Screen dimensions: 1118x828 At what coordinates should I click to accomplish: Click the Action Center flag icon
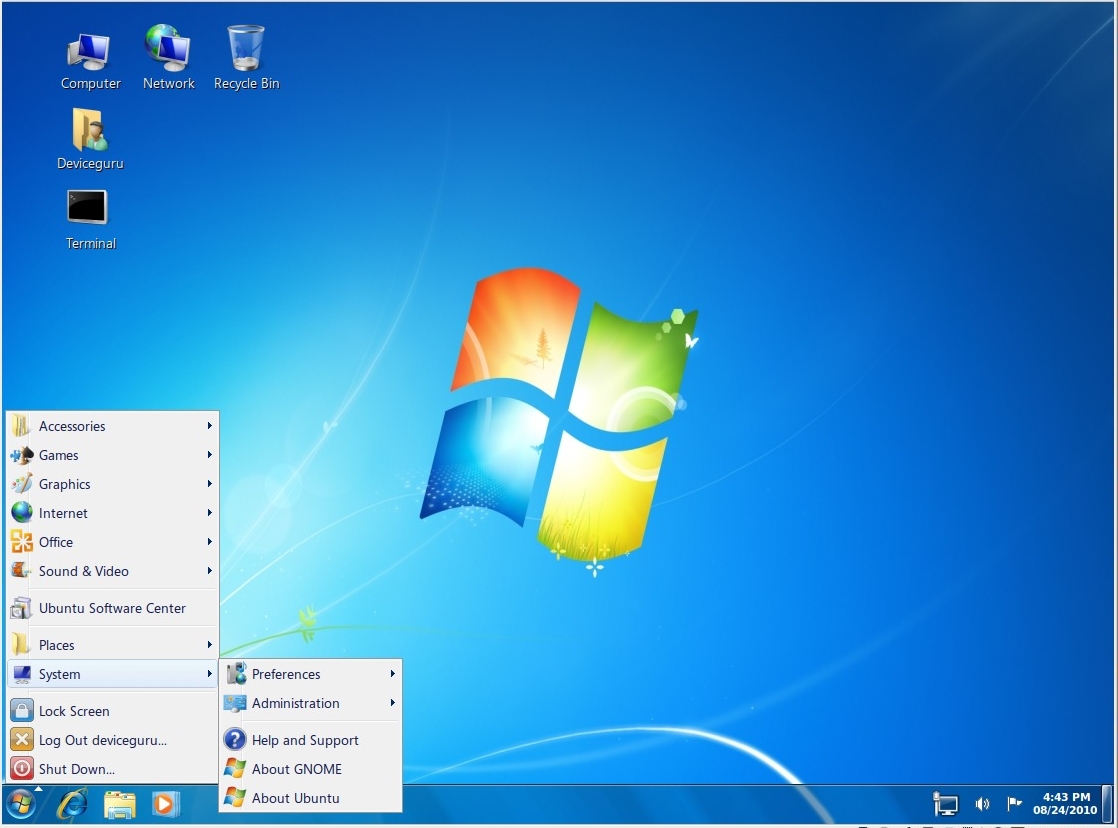[x=1014, y=804]
